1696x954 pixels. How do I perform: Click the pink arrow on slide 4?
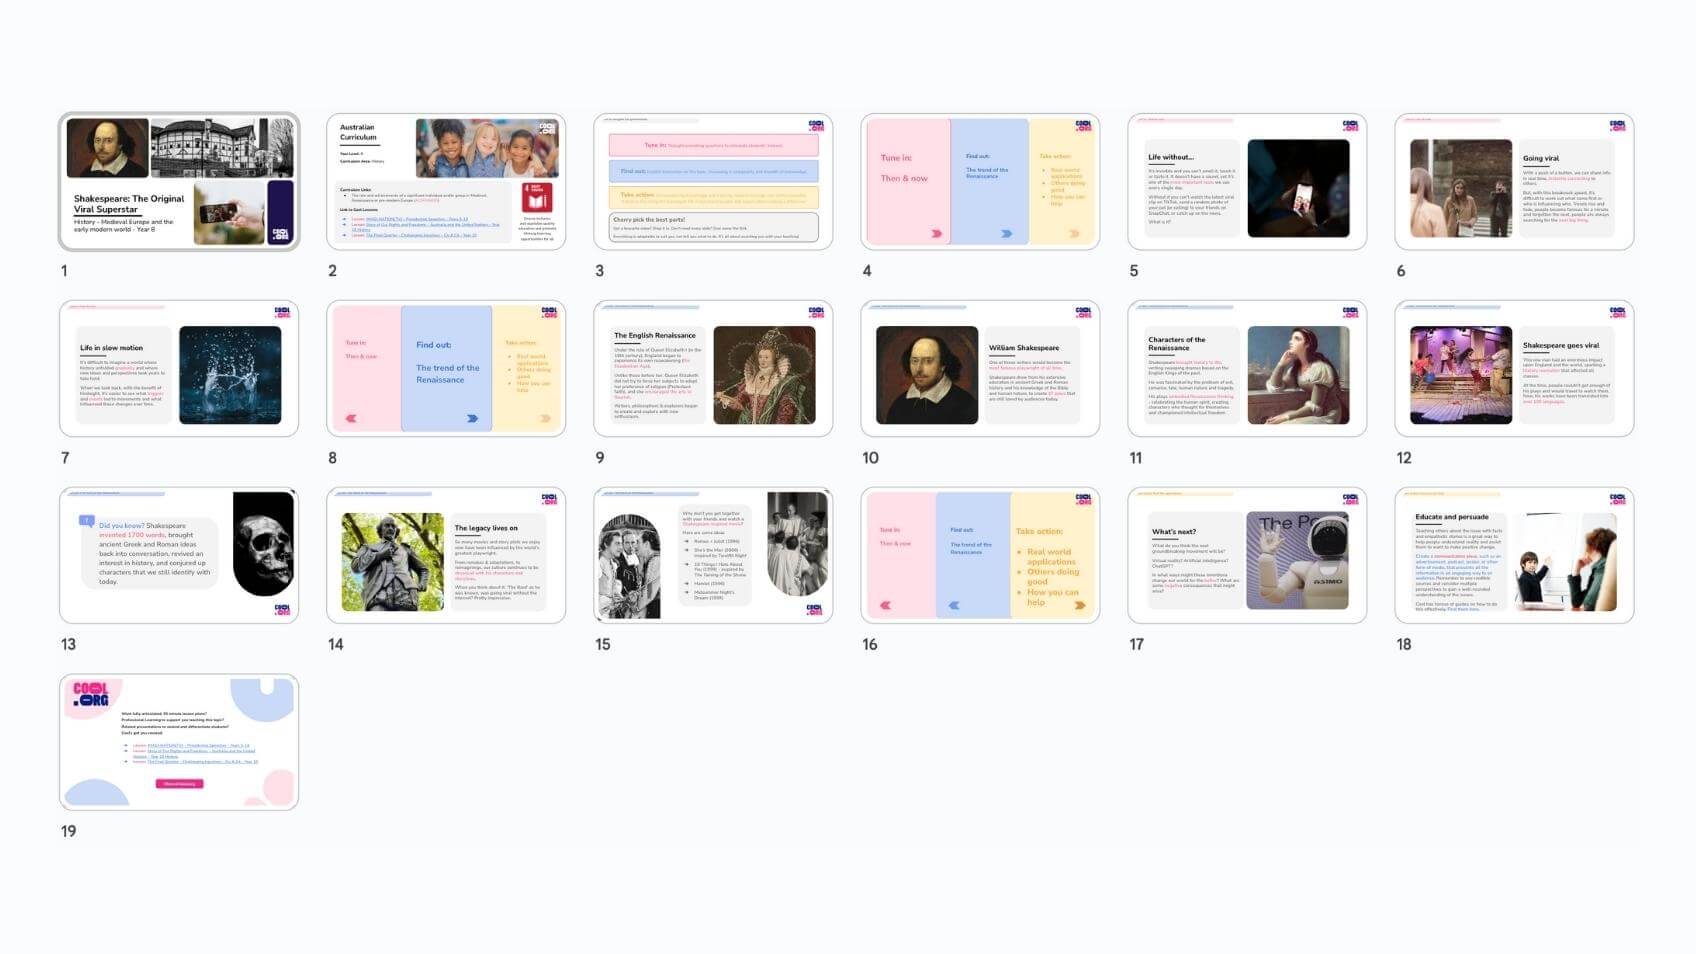click(936, 234)
